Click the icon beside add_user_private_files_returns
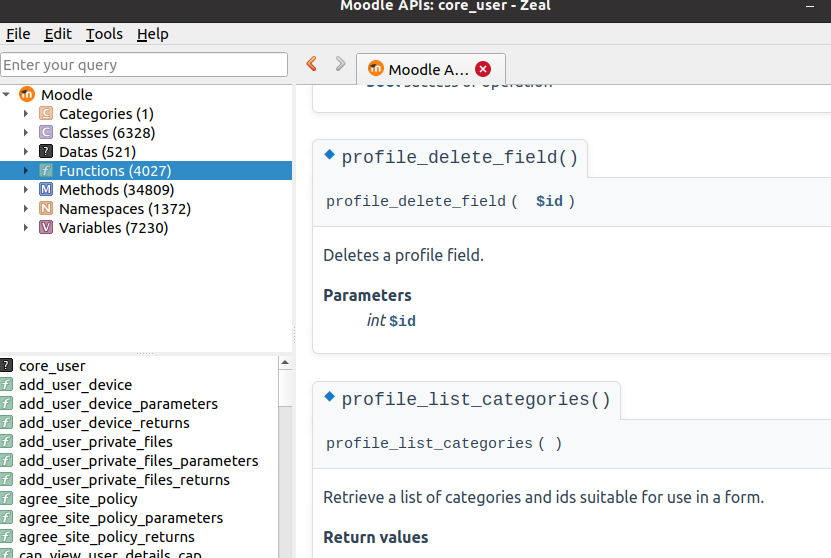Viewport: 831px width, 558px height. [6, 480]
